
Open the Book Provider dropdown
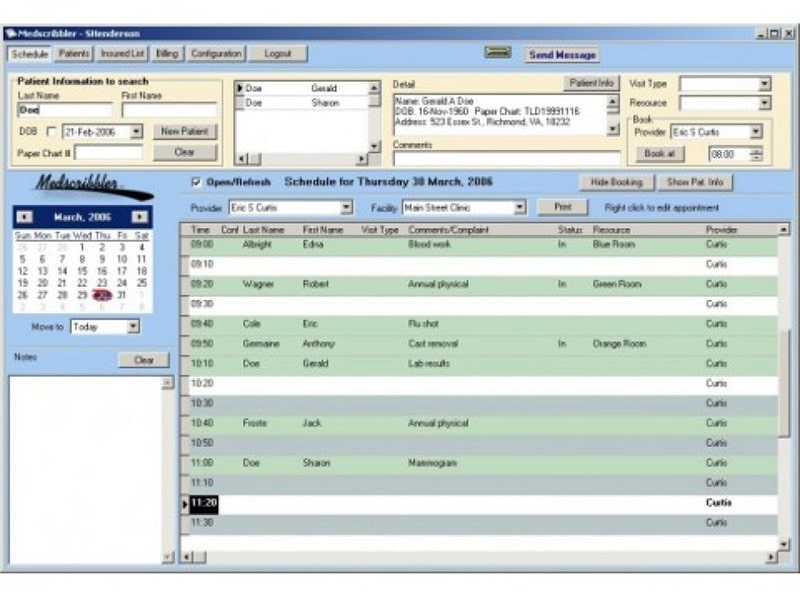pyautogui.click(x=756, y=132)
